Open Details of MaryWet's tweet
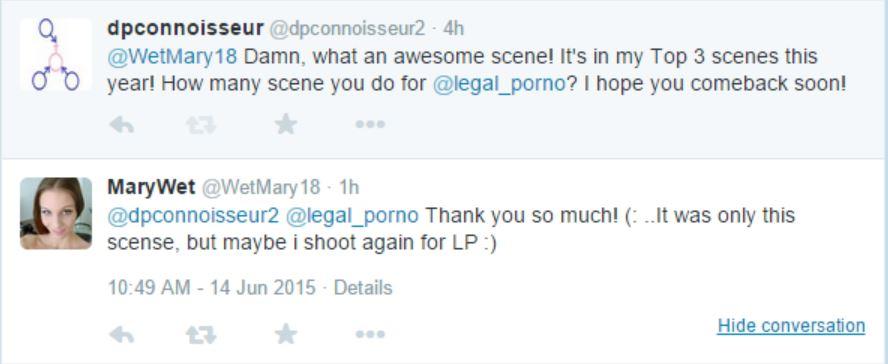This screenshot has width=888, height=364. tap(363, 288)
